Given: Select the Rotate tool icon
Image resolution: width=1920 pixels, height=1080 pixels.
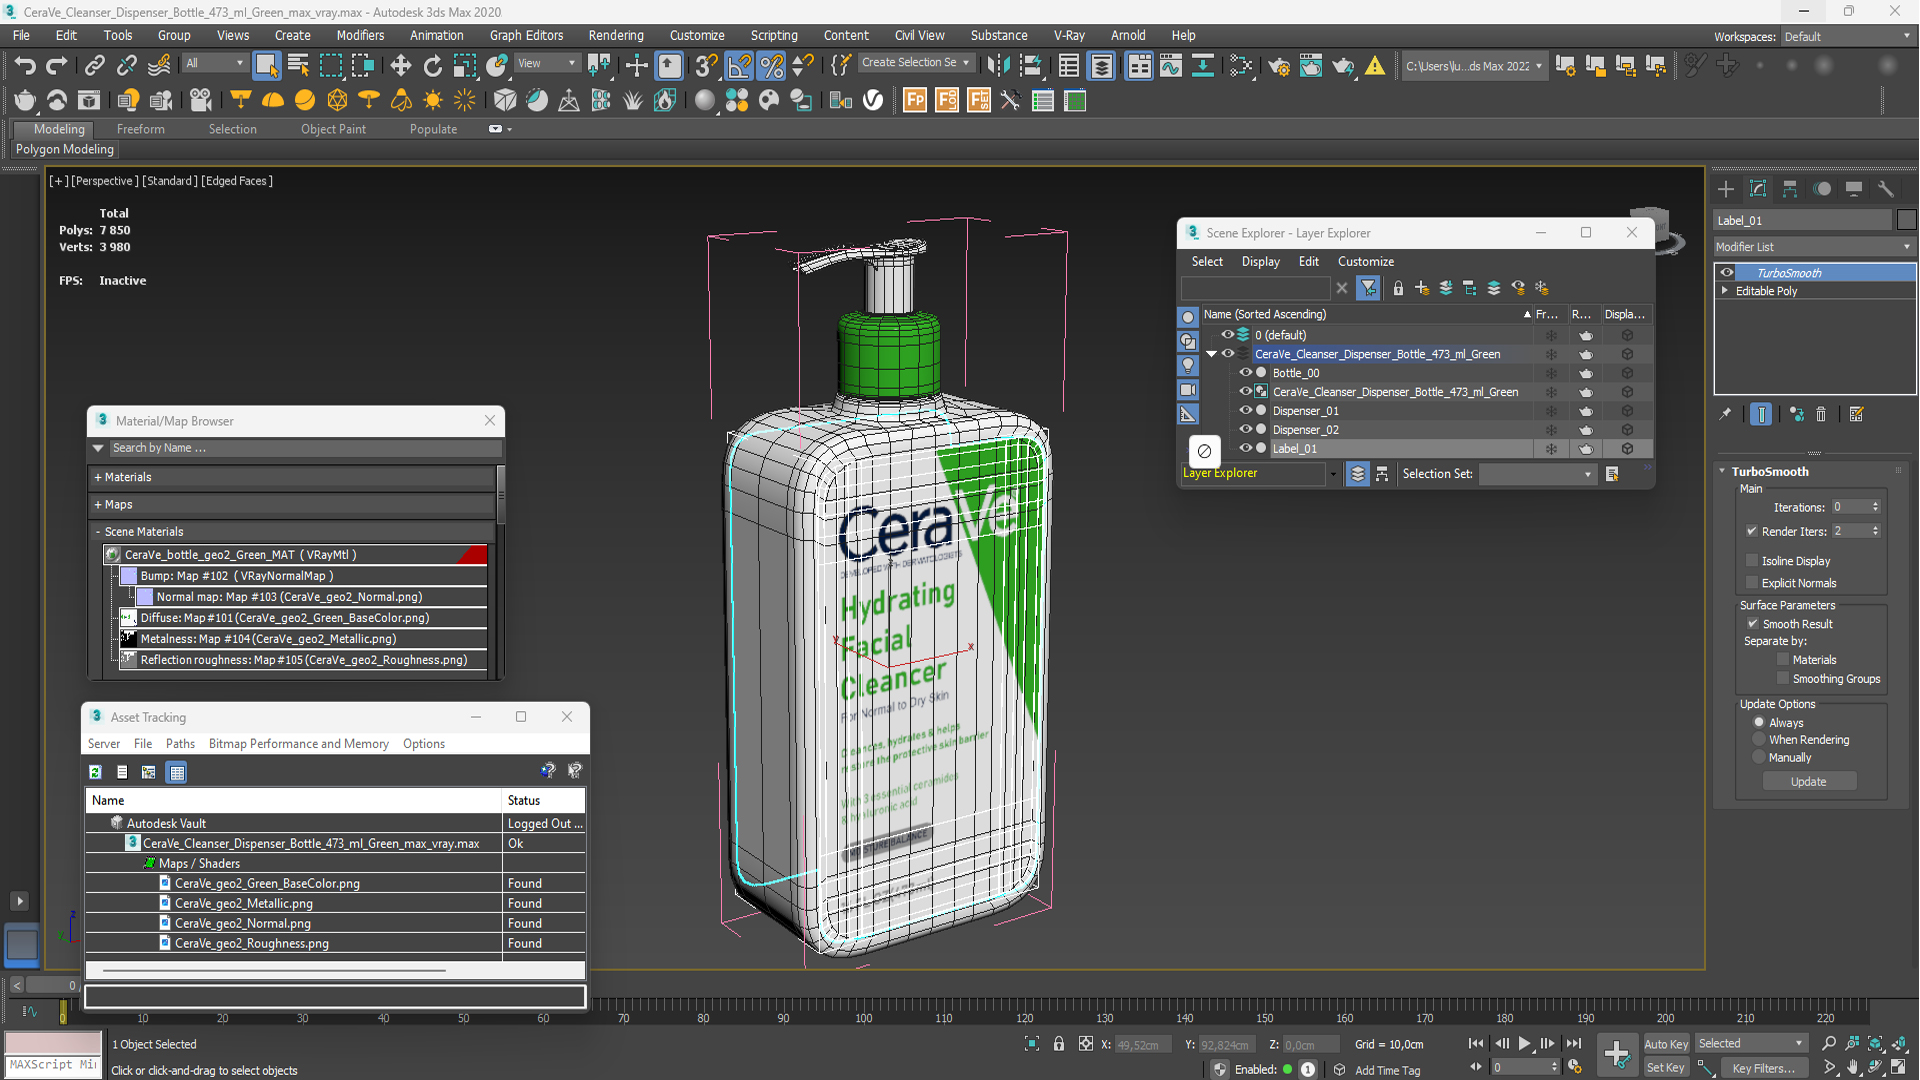Looking at the screenshot, I should (x=432, y=66).
